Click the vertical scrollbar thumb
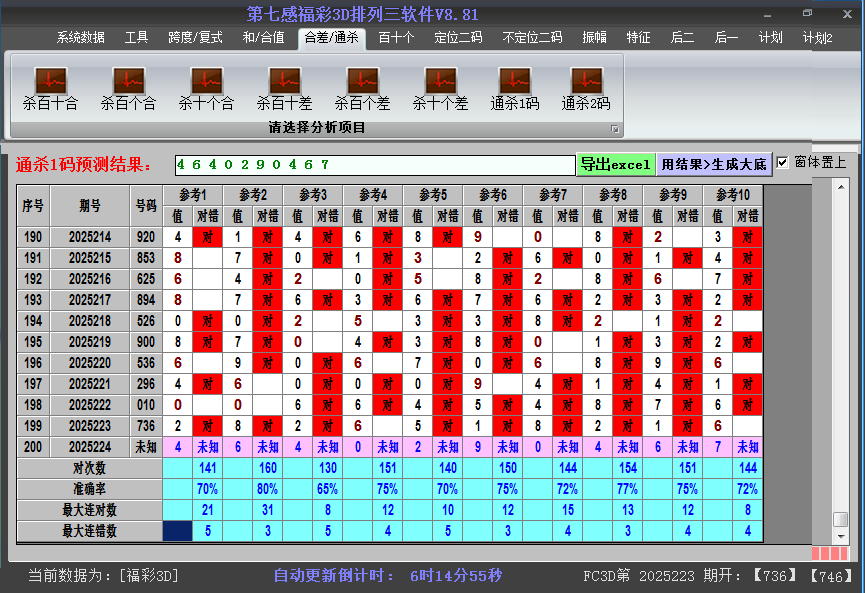Screen dimensions: 865x593 point(841,519)
